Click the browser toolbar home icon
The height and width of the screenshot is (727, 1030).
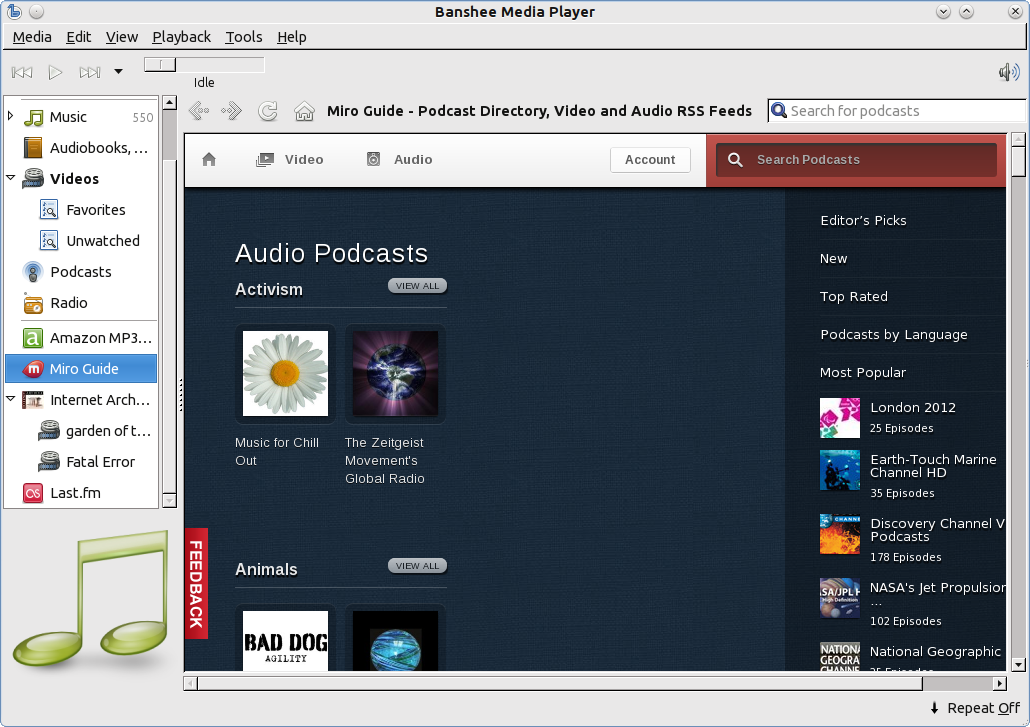pyautogui.click(x=304, y=111)
